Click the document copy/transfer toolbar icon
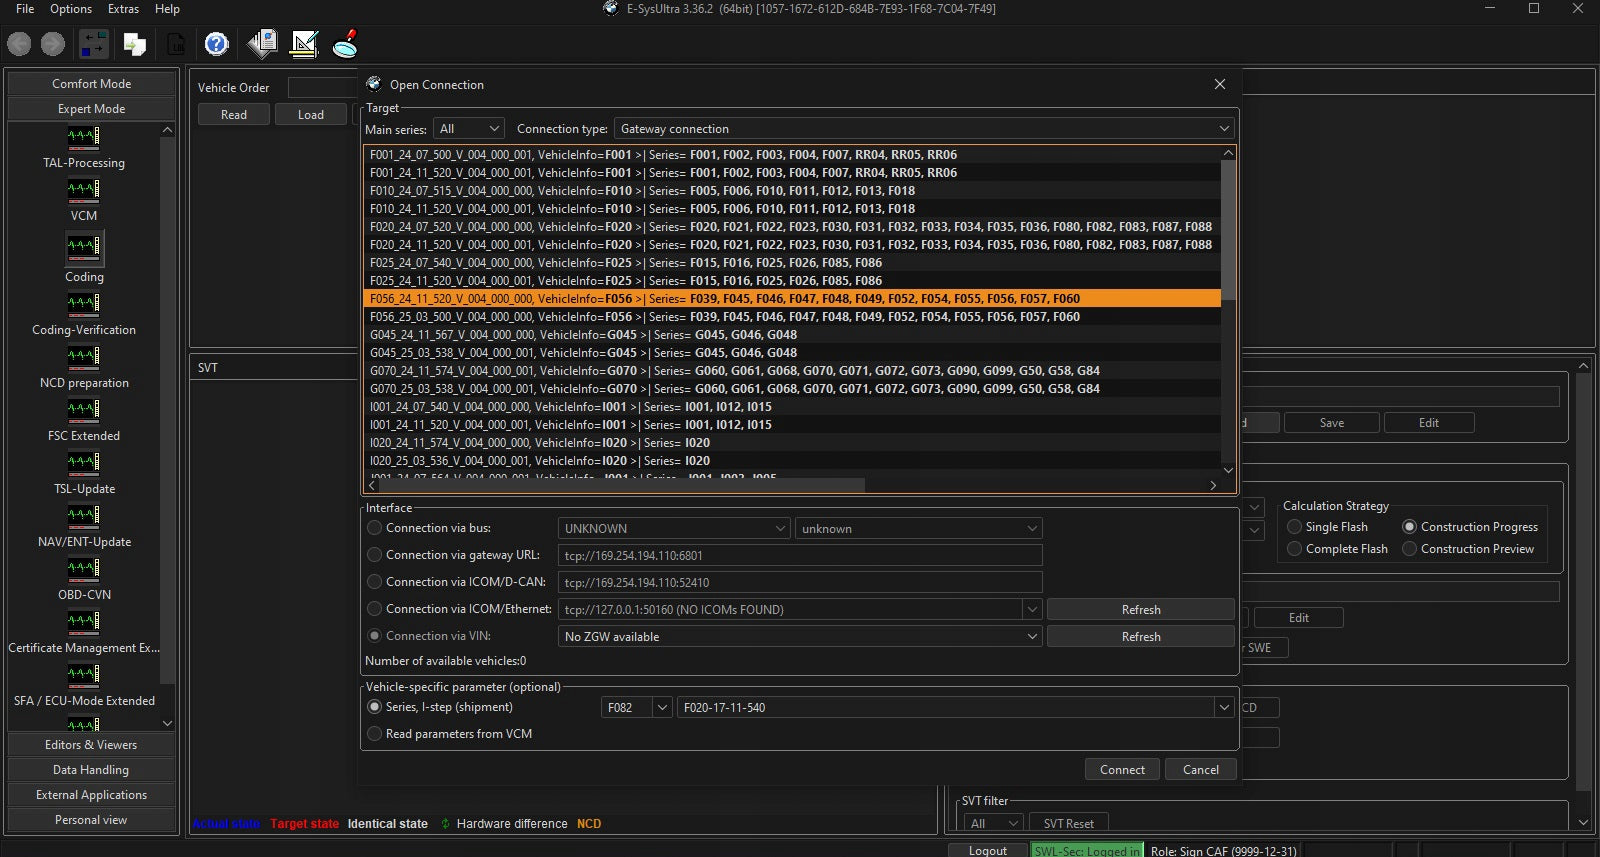 click(x=135, y=44)
